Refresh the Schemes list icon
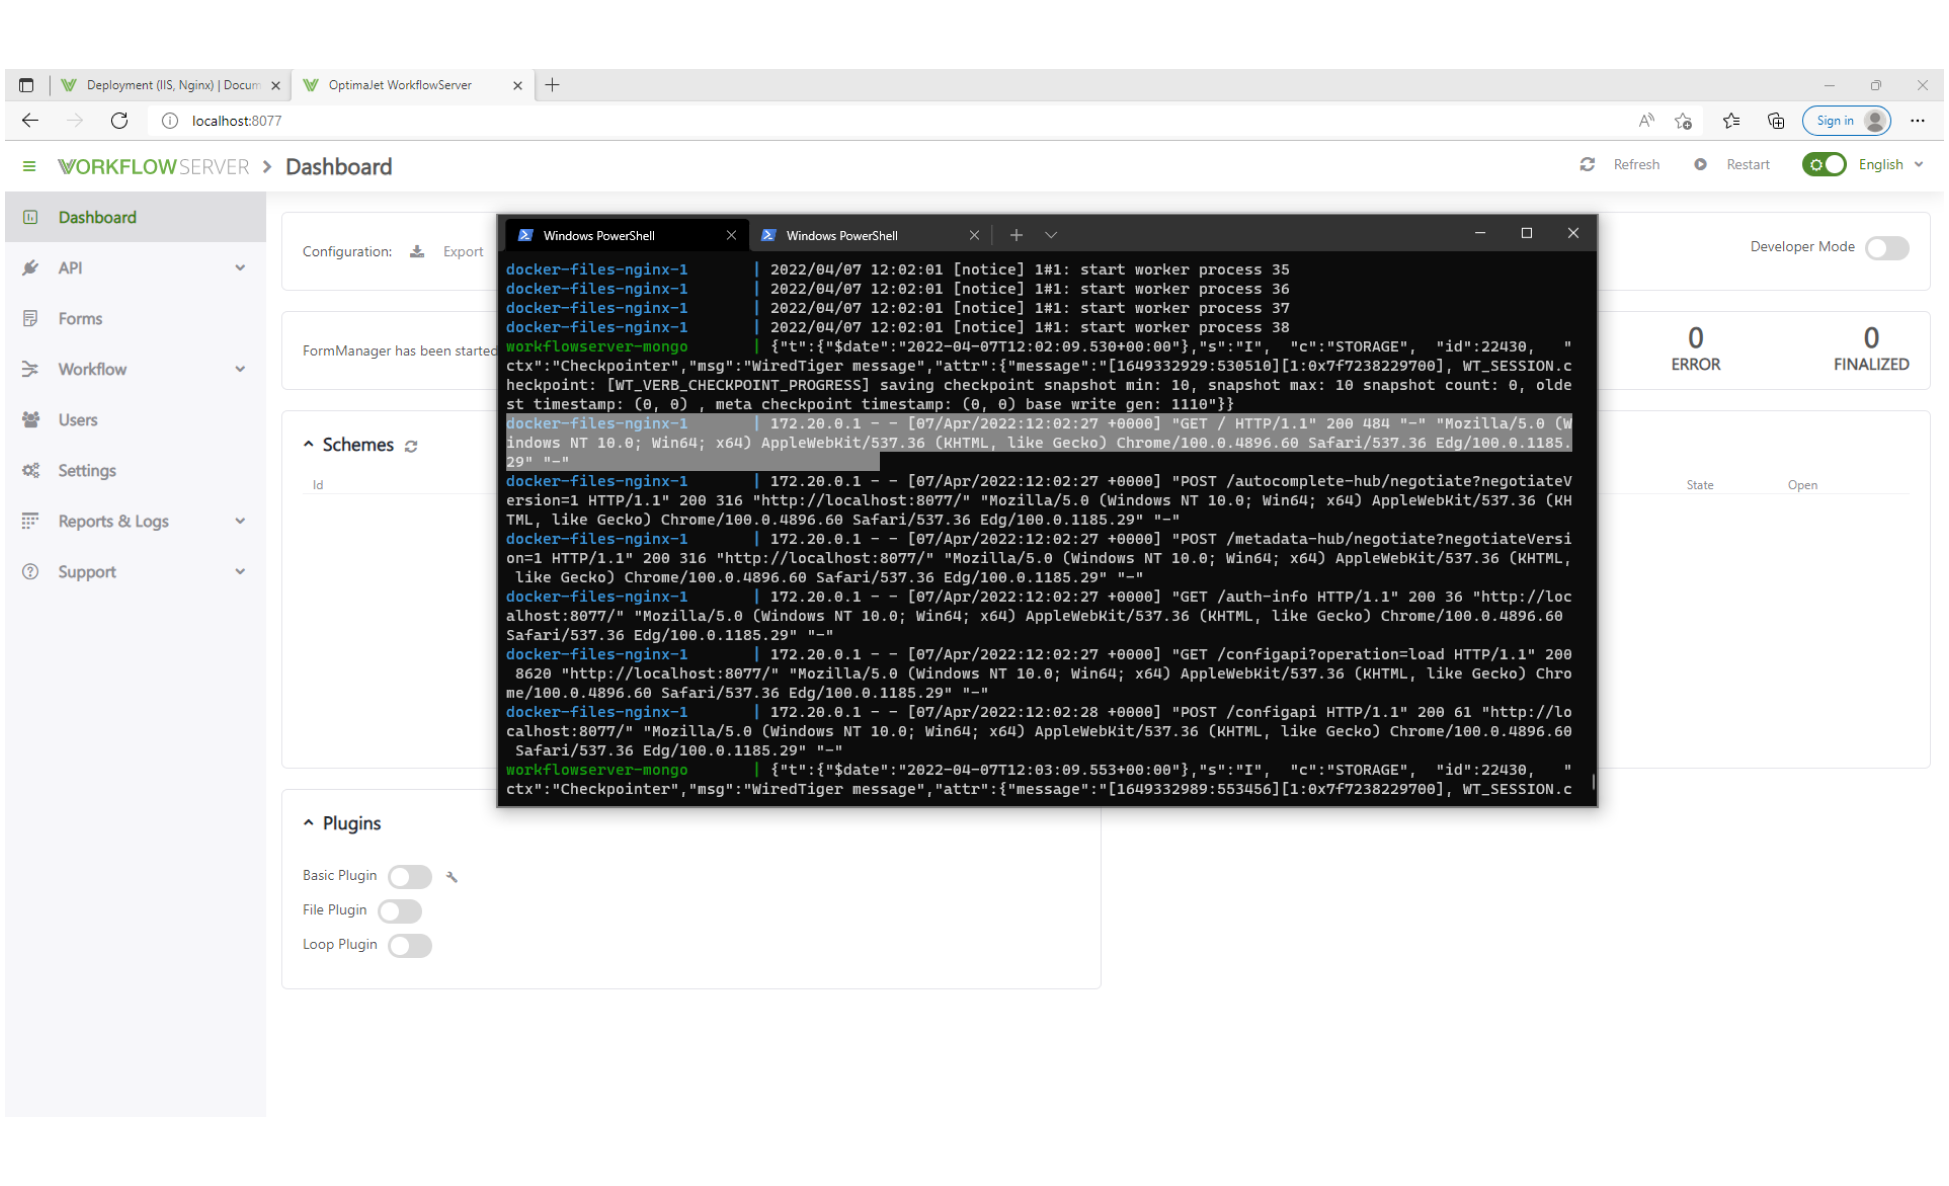The width and height of the screenshot is (1949, 1186). [411, 446]
